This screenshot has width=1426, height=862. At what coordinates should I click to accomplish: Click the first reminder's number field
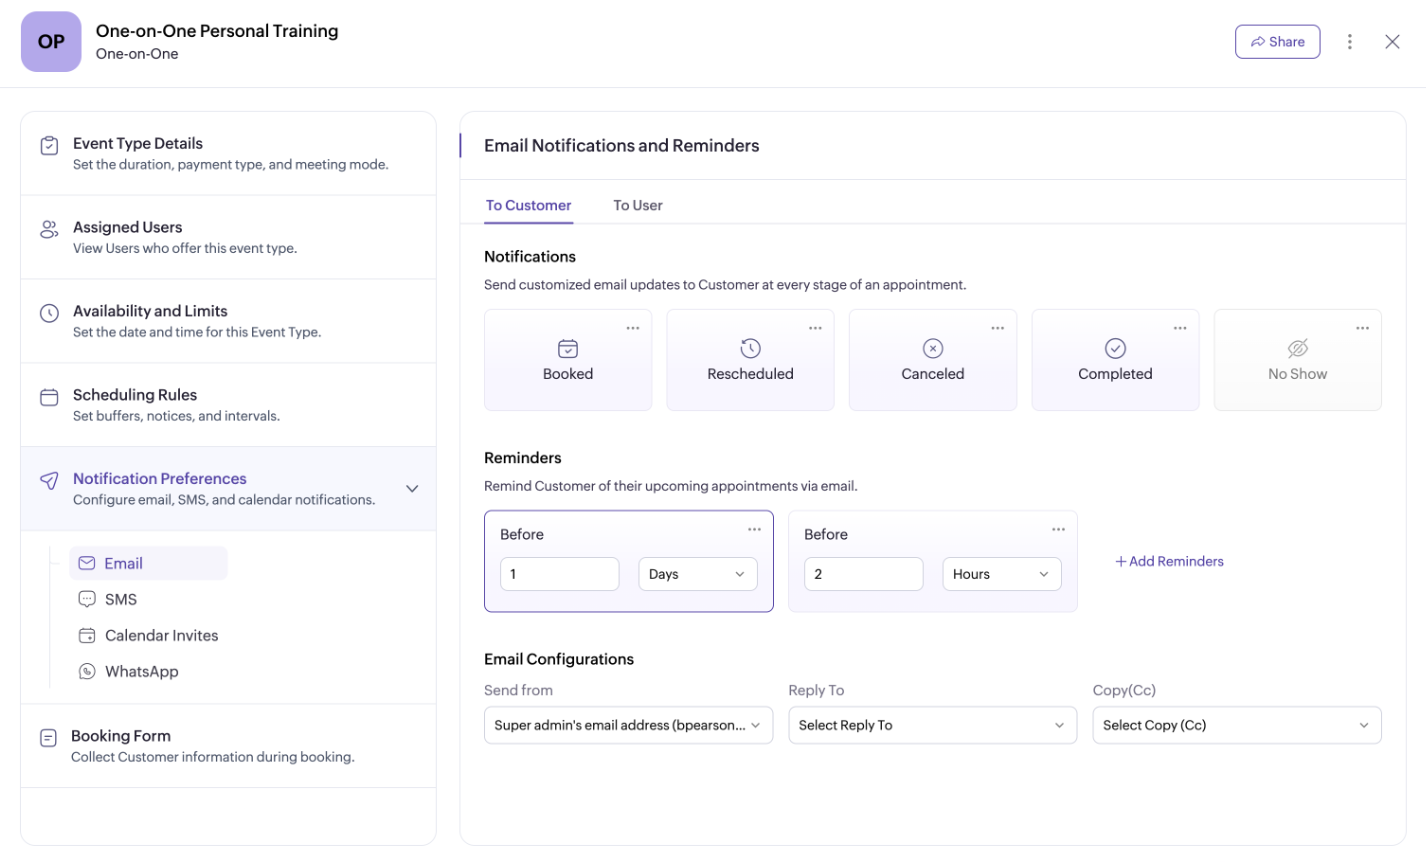560,574
